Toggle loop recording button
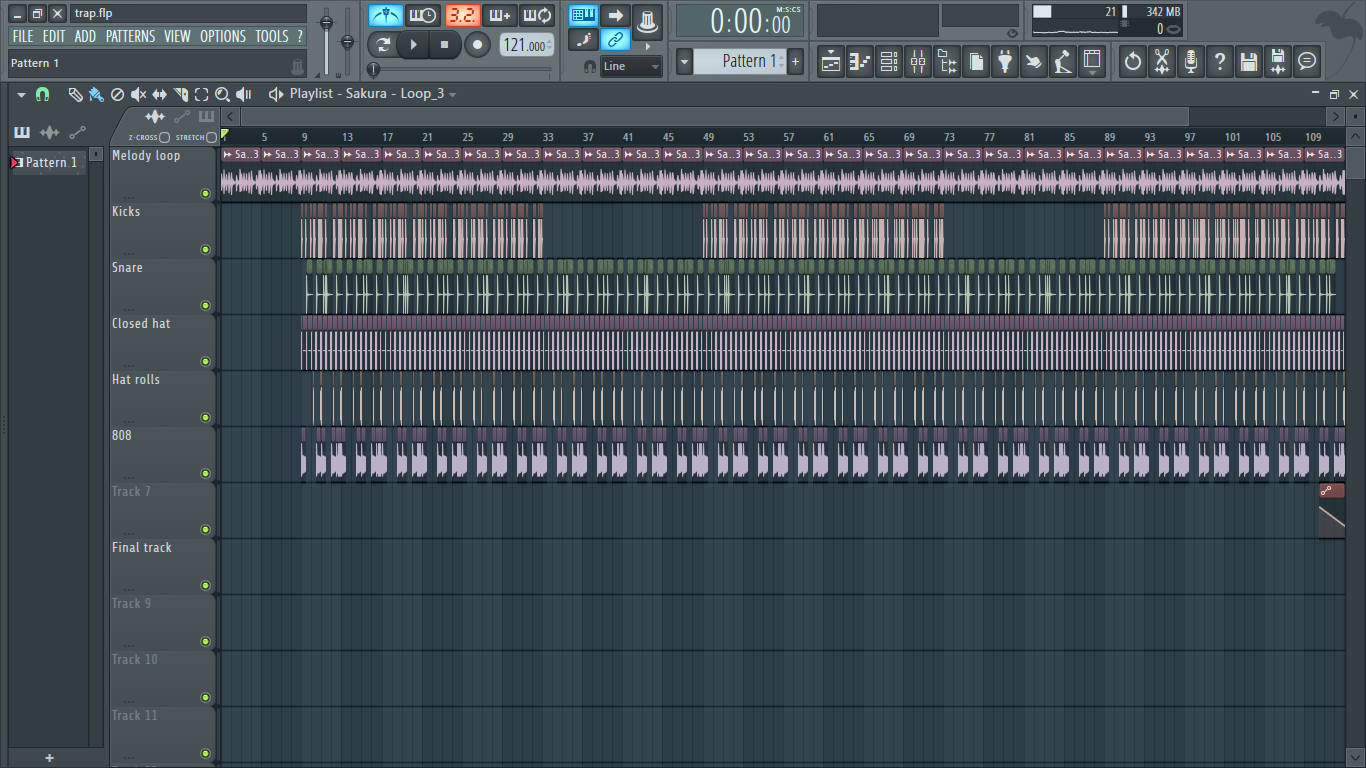Viewport: 1366px width, 768px height. coord(538,15)
